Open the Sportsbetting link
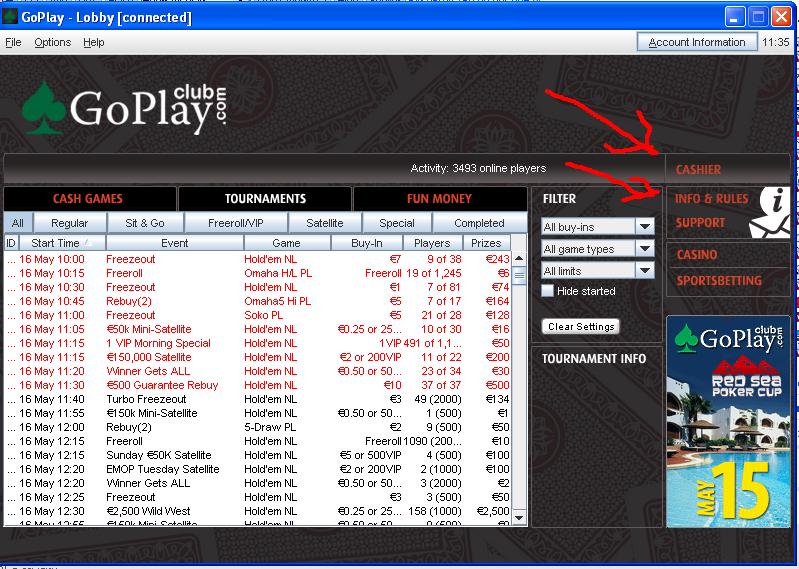Viewport: 799px width, 569px height. click(719, 280)
